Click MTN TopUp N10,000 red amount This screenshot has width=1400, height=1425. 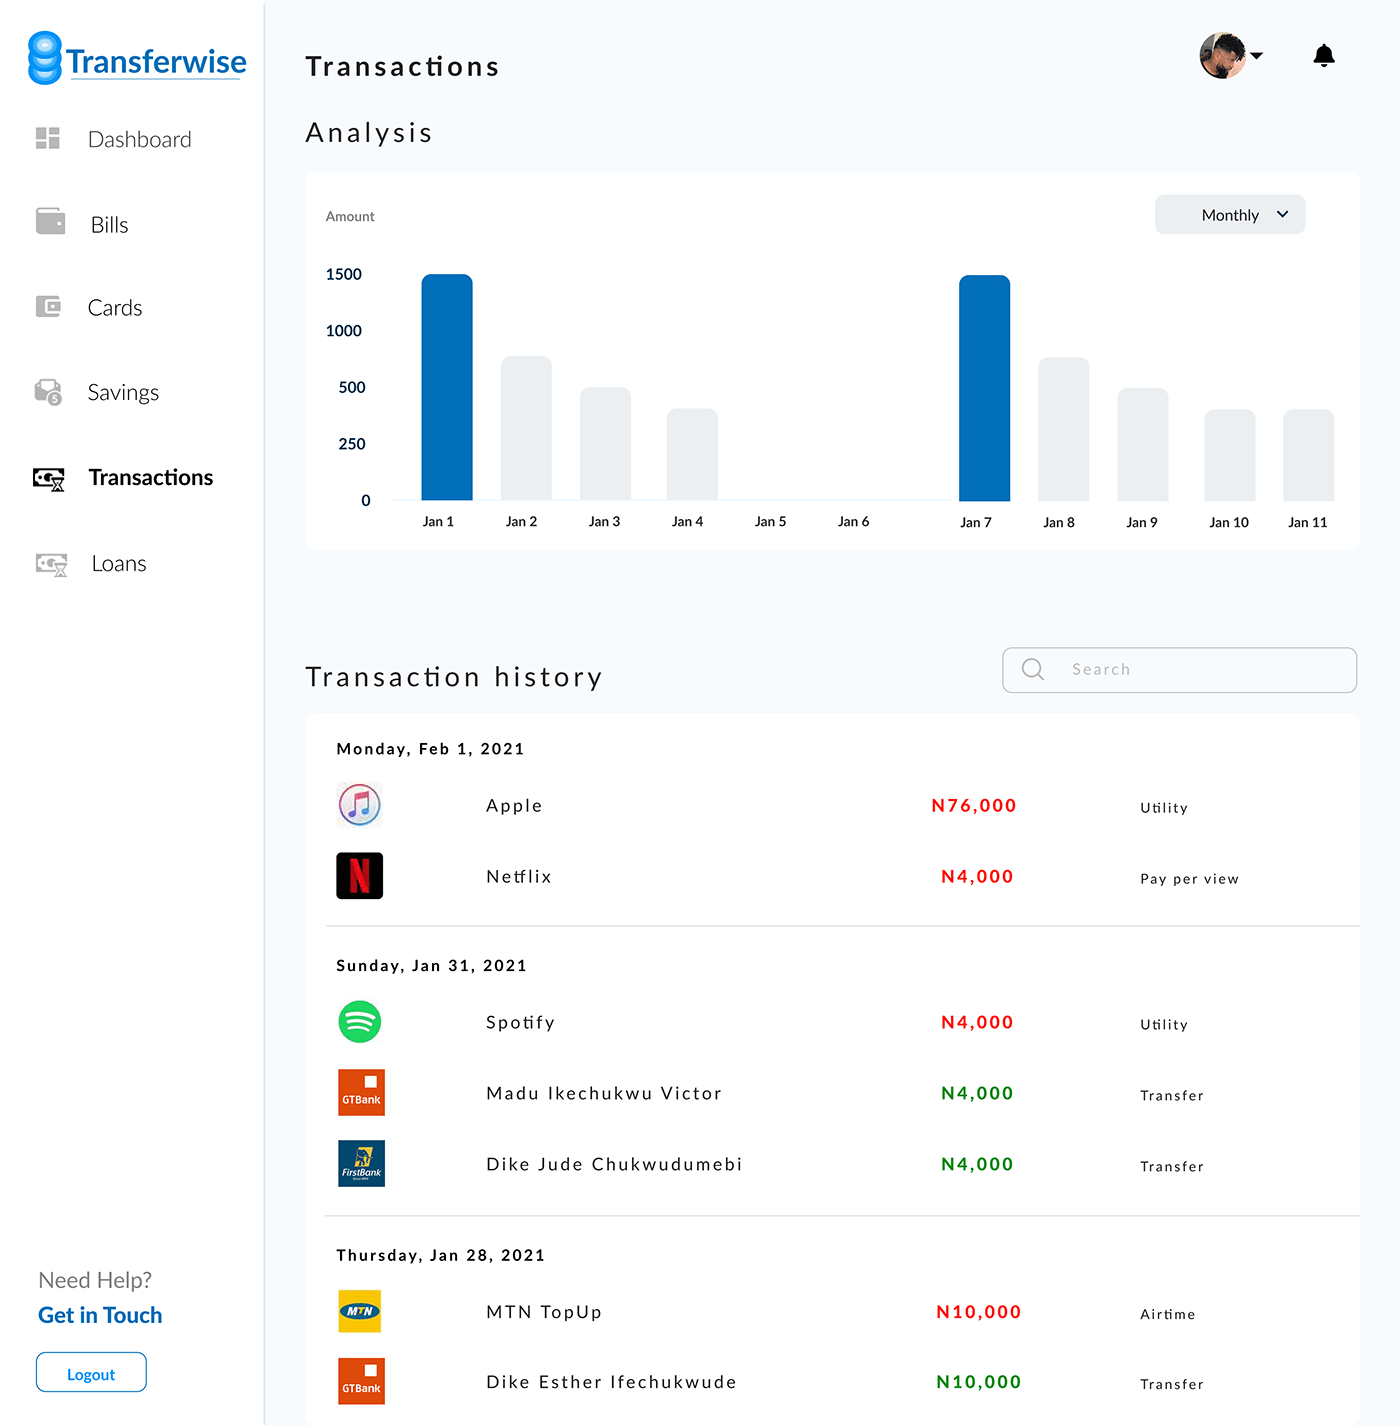979,1312
